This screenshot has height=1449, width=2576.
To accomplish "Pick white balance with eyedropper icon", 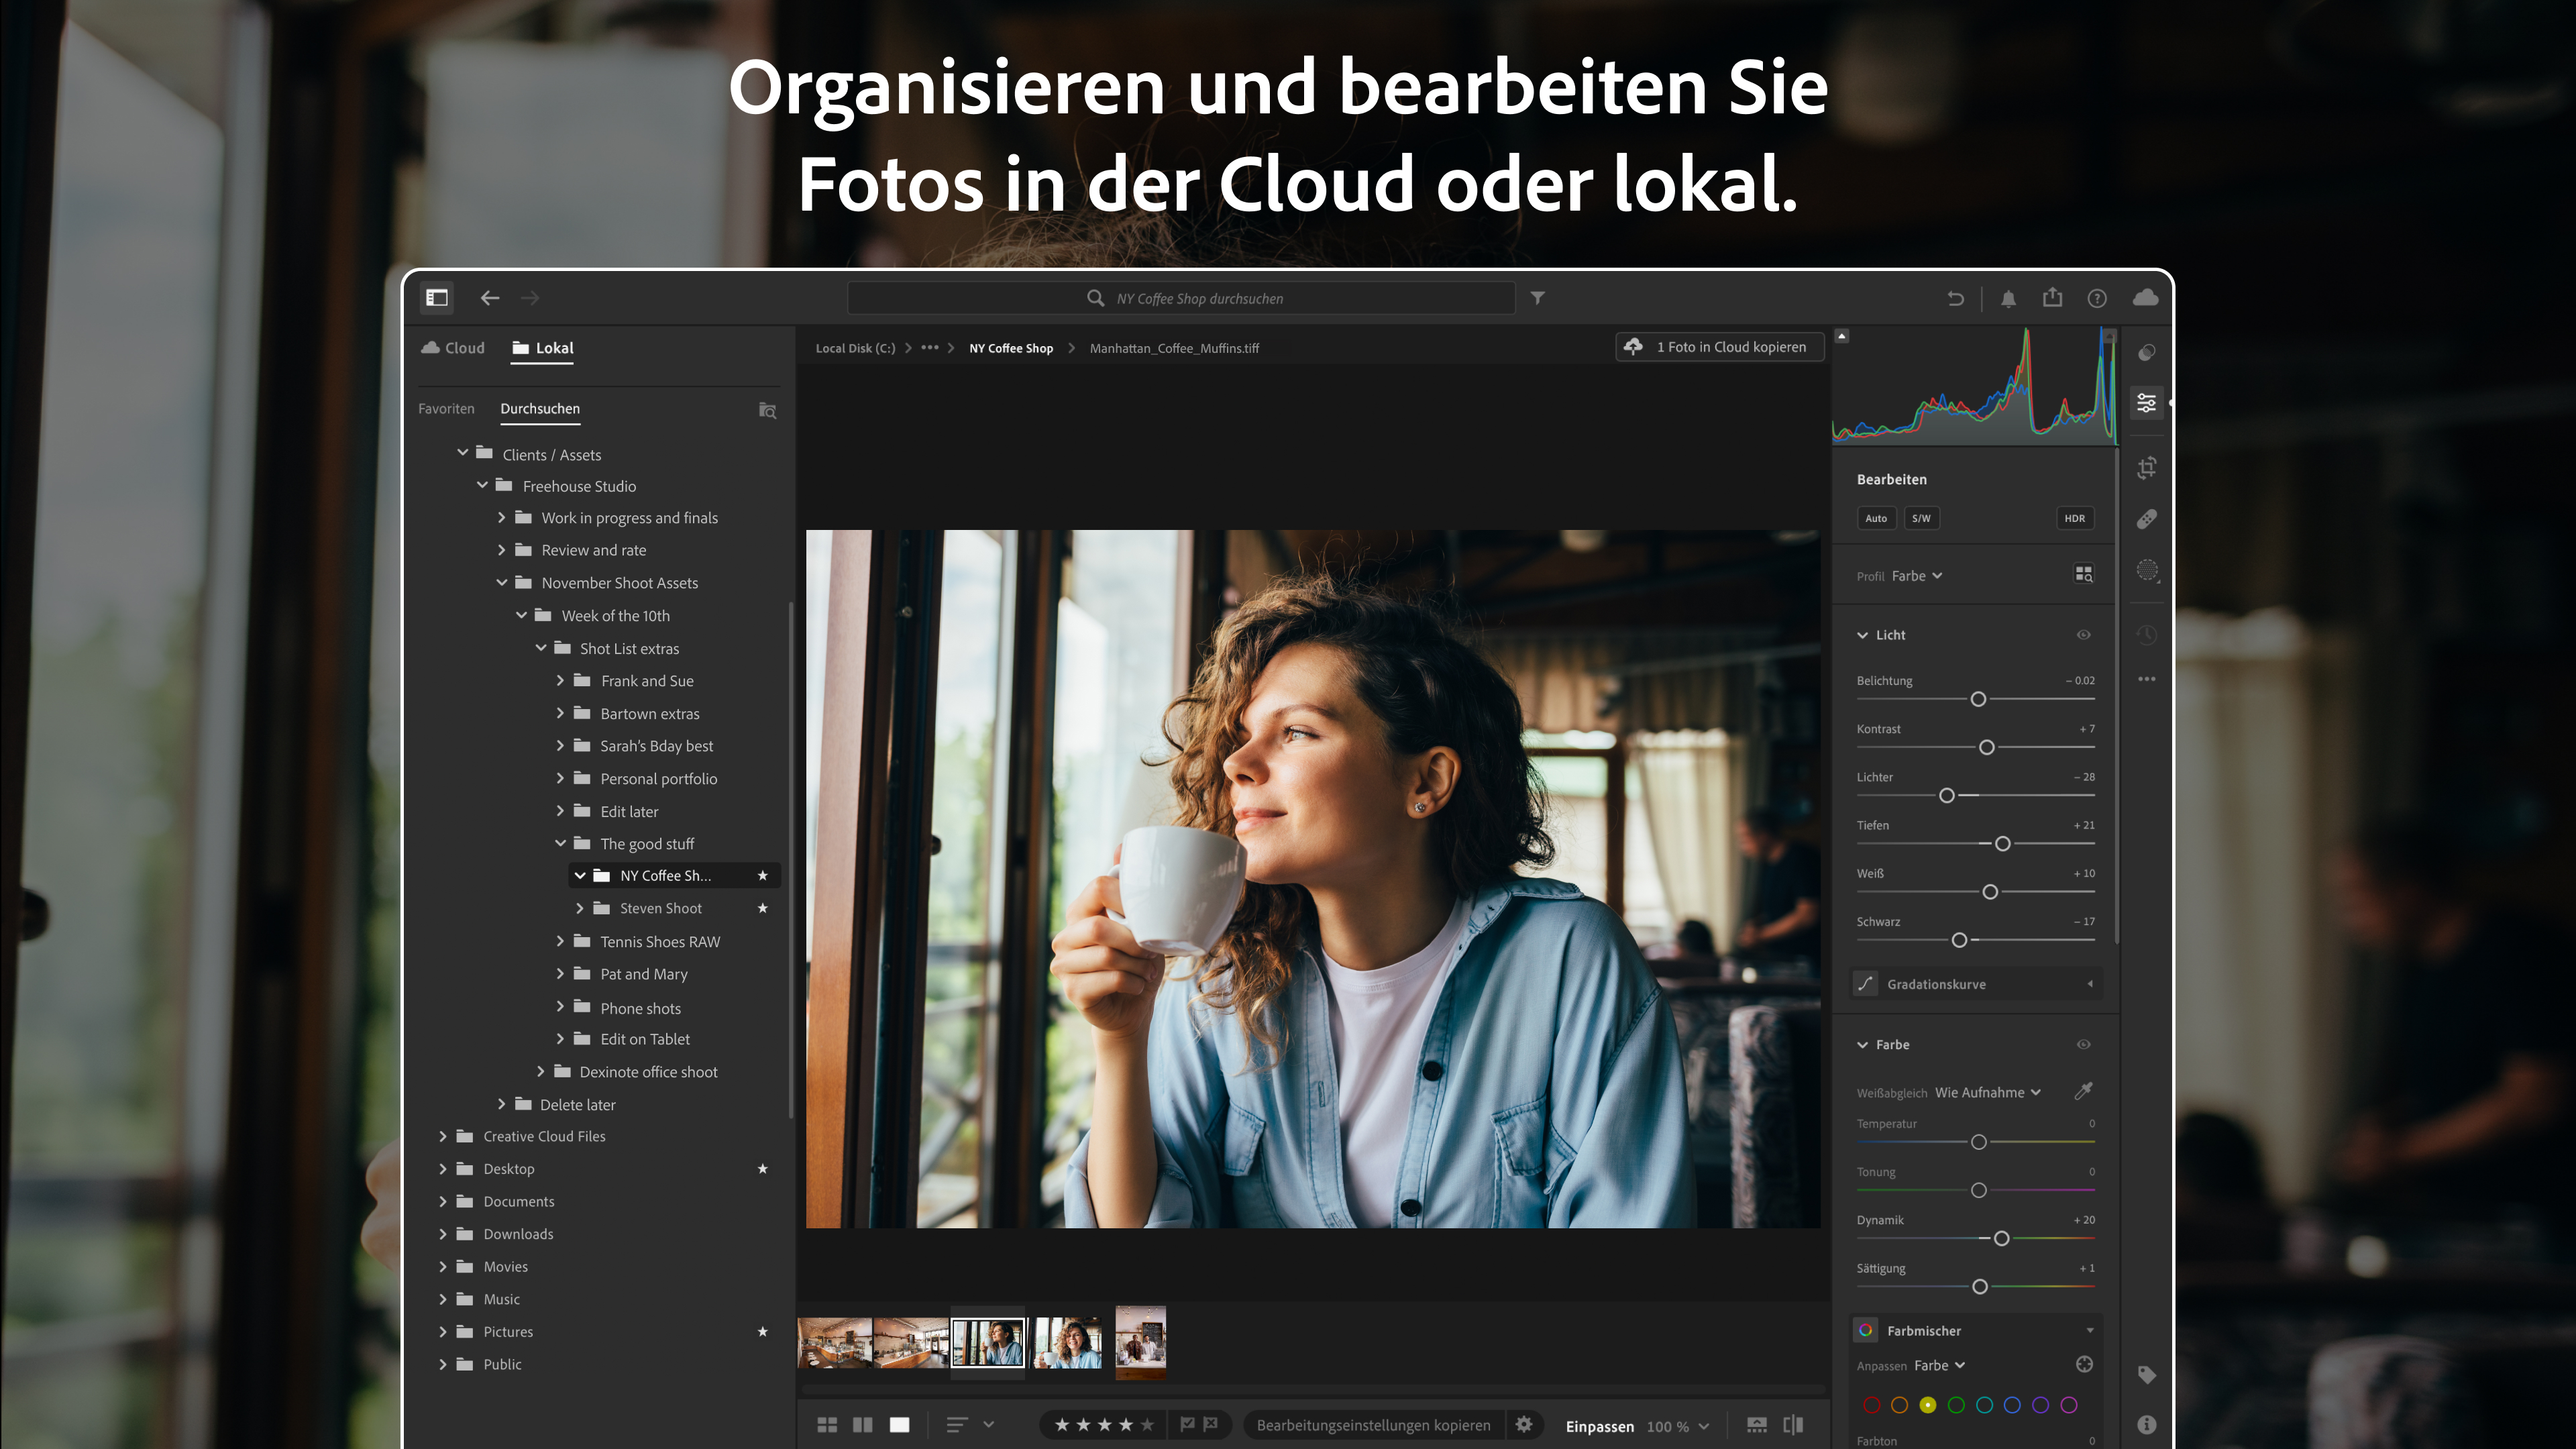I will point(2084,1091).
